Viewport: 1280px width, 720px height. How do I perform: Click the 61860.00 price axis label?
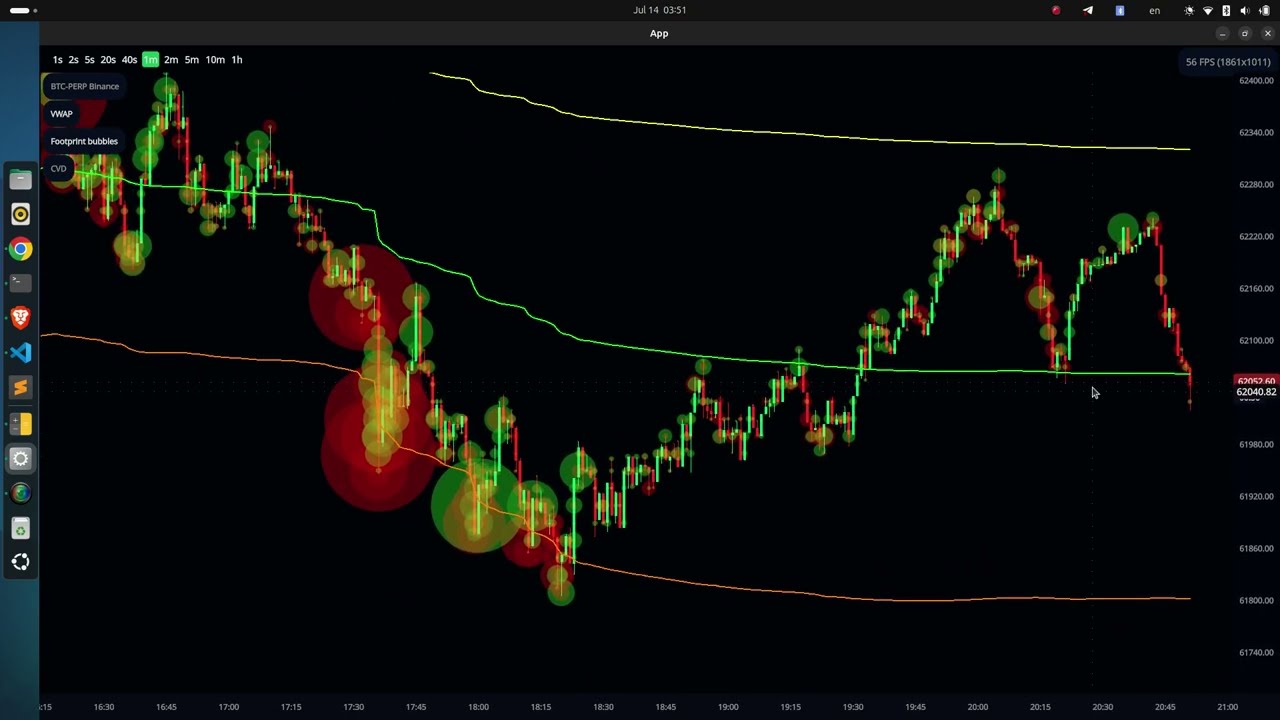click(x=1256, y=548)
